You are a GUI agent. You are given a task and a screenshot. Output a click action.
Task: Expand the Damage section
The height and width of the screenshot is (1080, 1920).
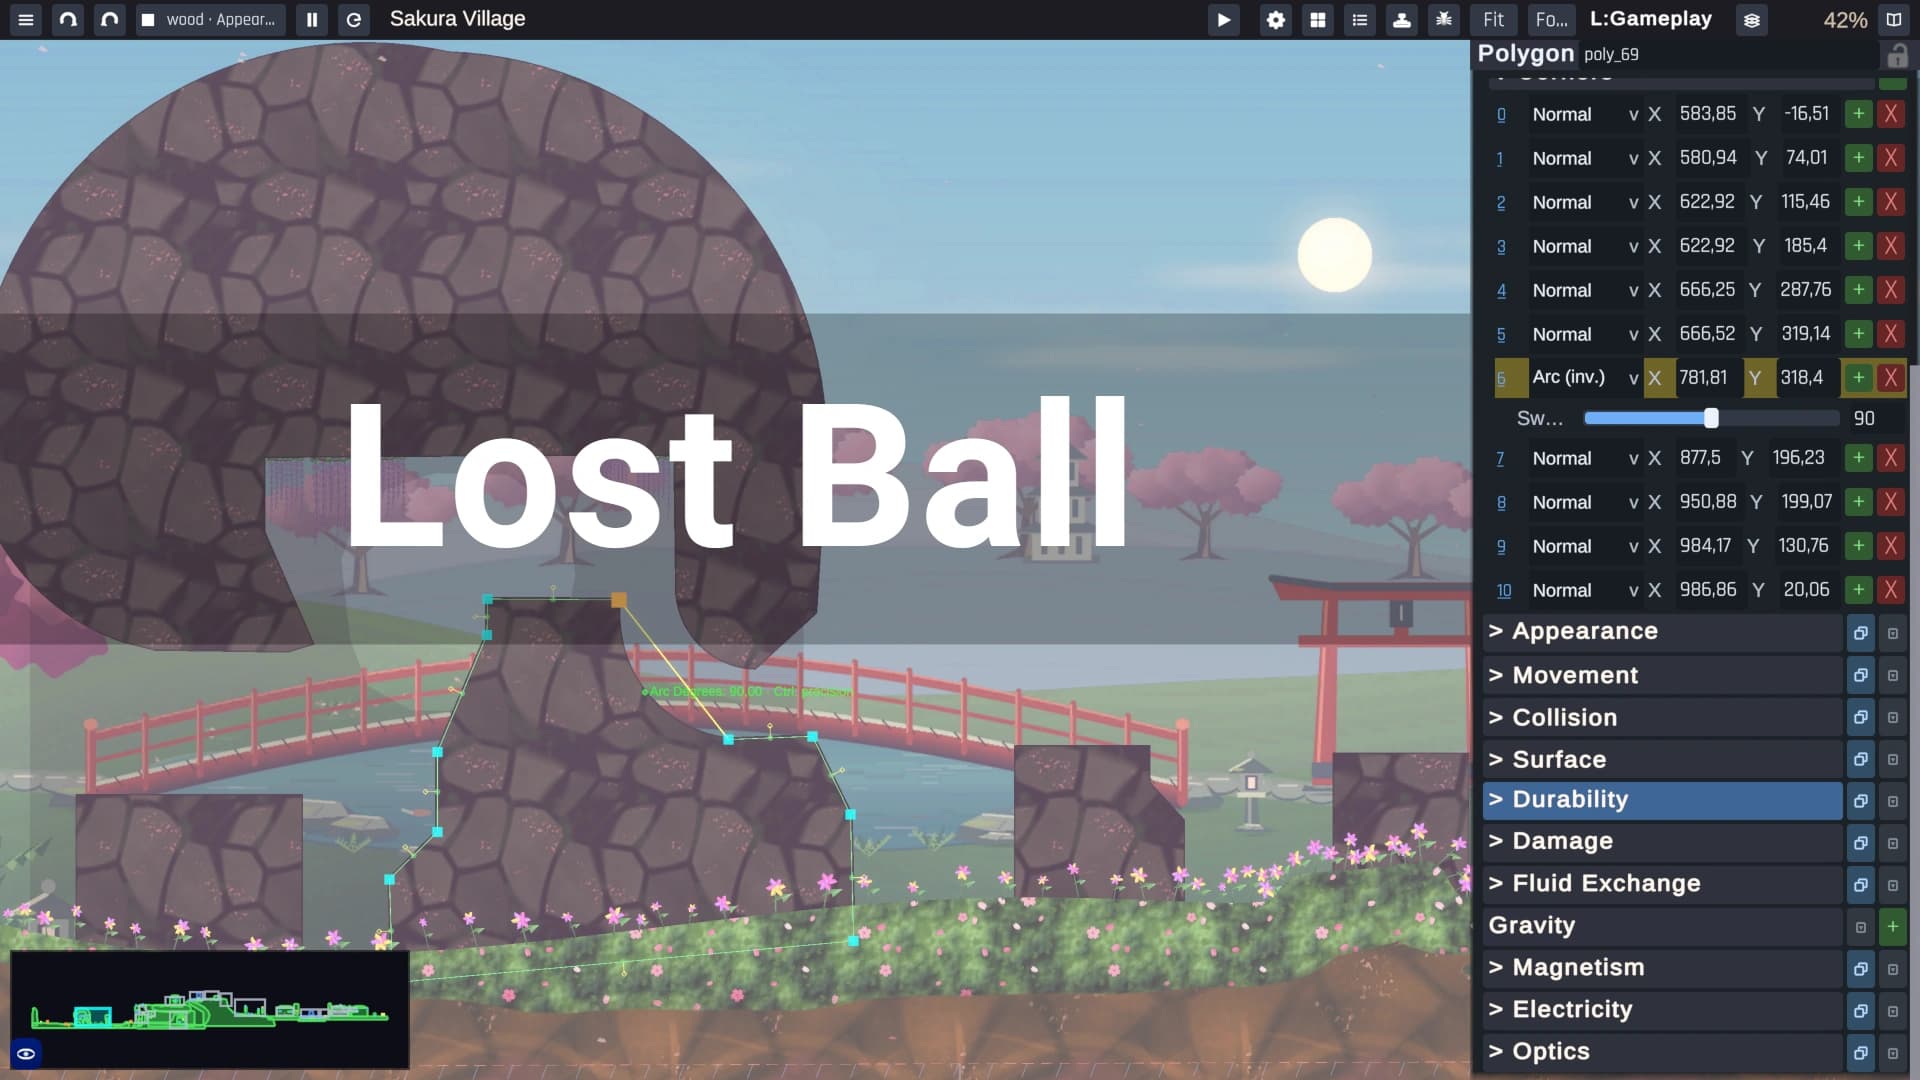click(x=1662, y=842)
